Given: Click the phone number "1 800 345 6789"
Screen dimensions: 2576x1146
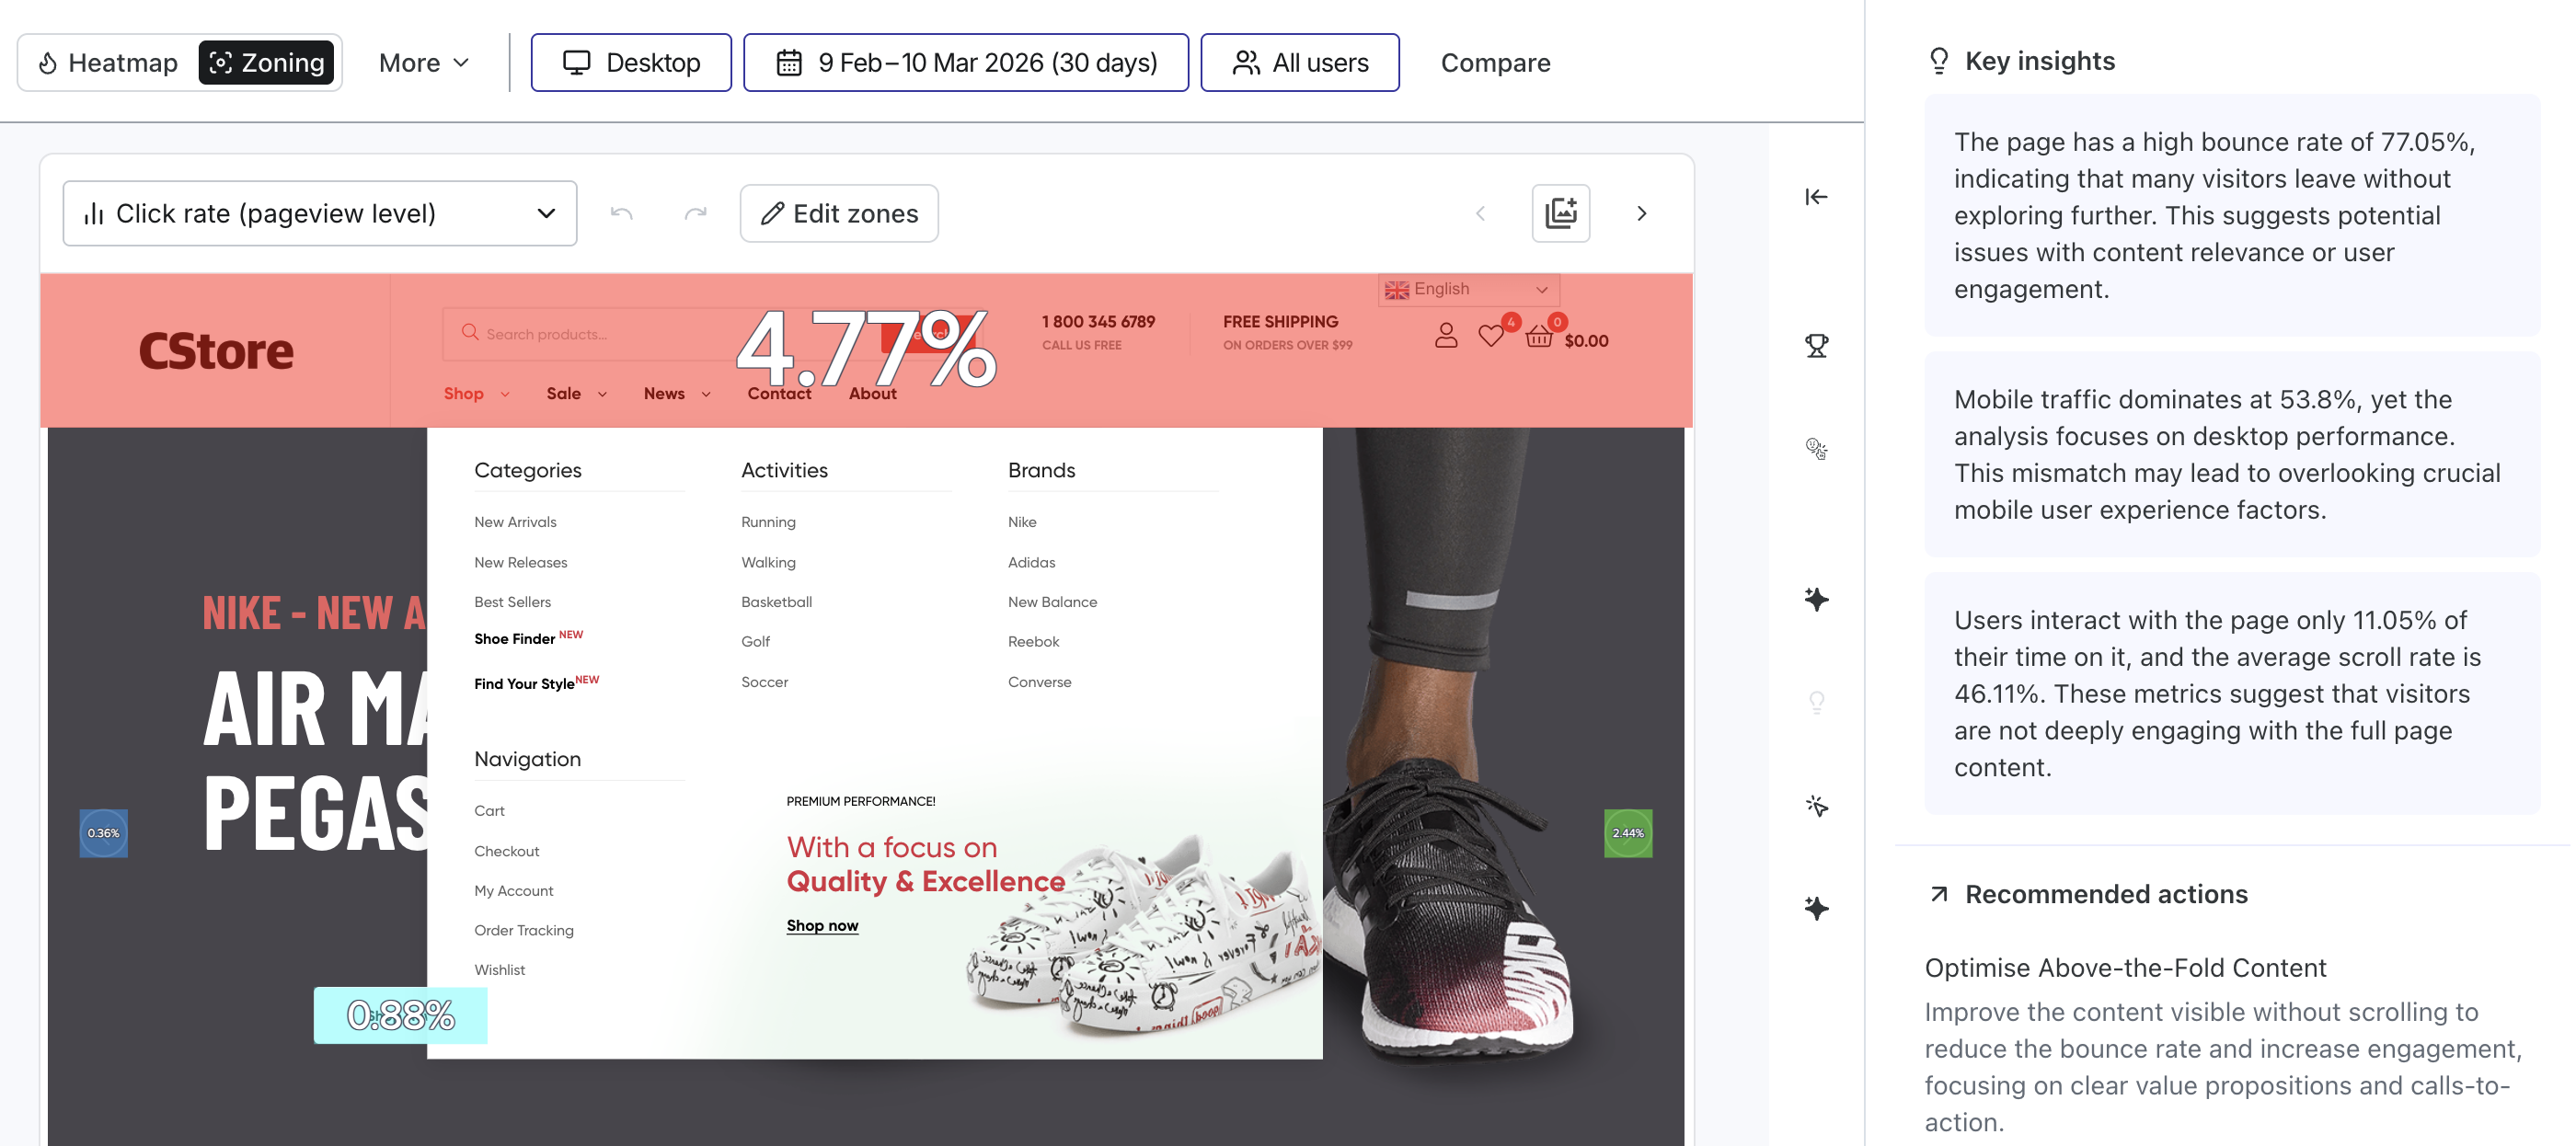Looking at the screenshot, I should pos(1098,321).
